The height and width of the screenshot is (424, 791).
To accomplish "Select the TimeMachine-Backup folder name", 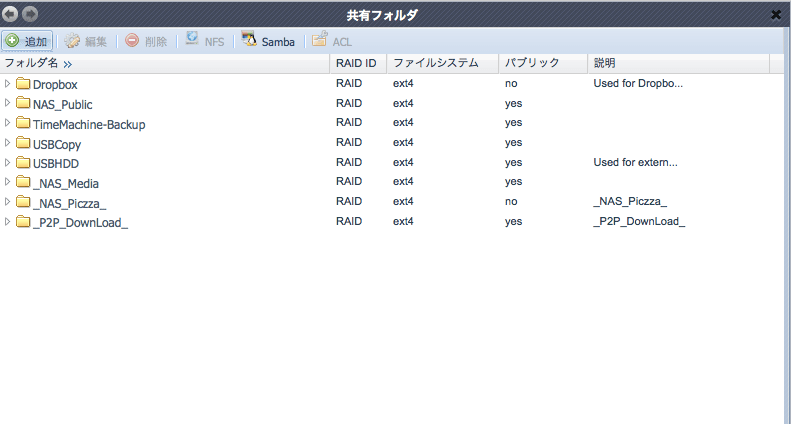I will pos(89,125).
